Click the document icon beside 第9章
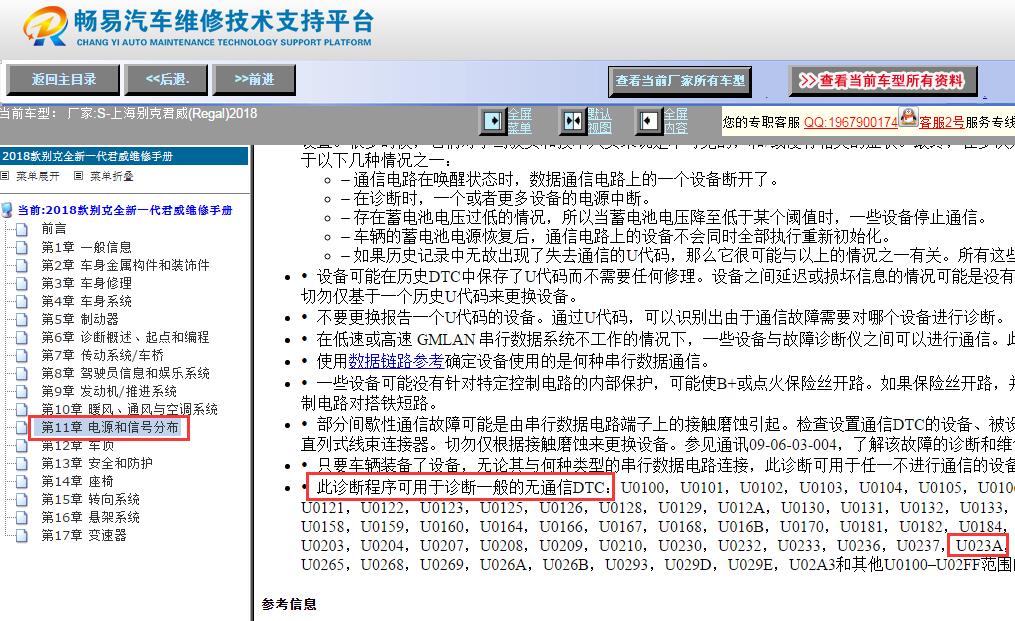Viewport: 1015px width, 621px height. [x=22, y=392]
